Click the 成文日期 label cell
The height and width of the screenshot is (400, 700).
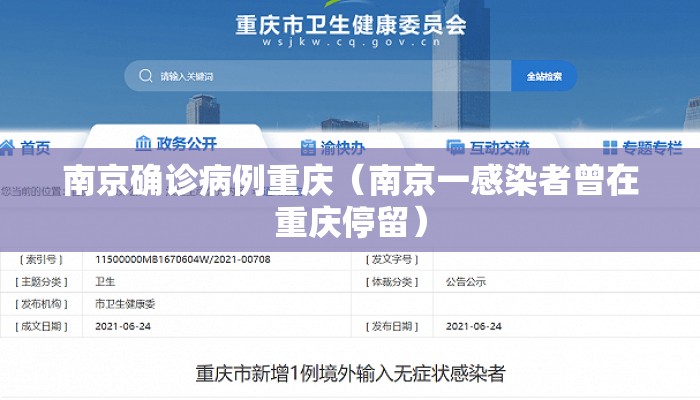(x=41, y=326)
